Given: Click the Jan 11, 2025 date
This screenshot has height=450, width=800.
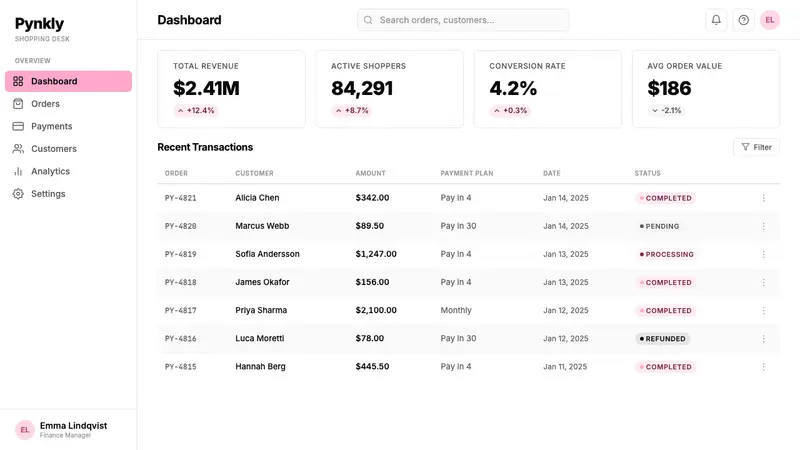Looking at the screenshot, I should point(565,366).
